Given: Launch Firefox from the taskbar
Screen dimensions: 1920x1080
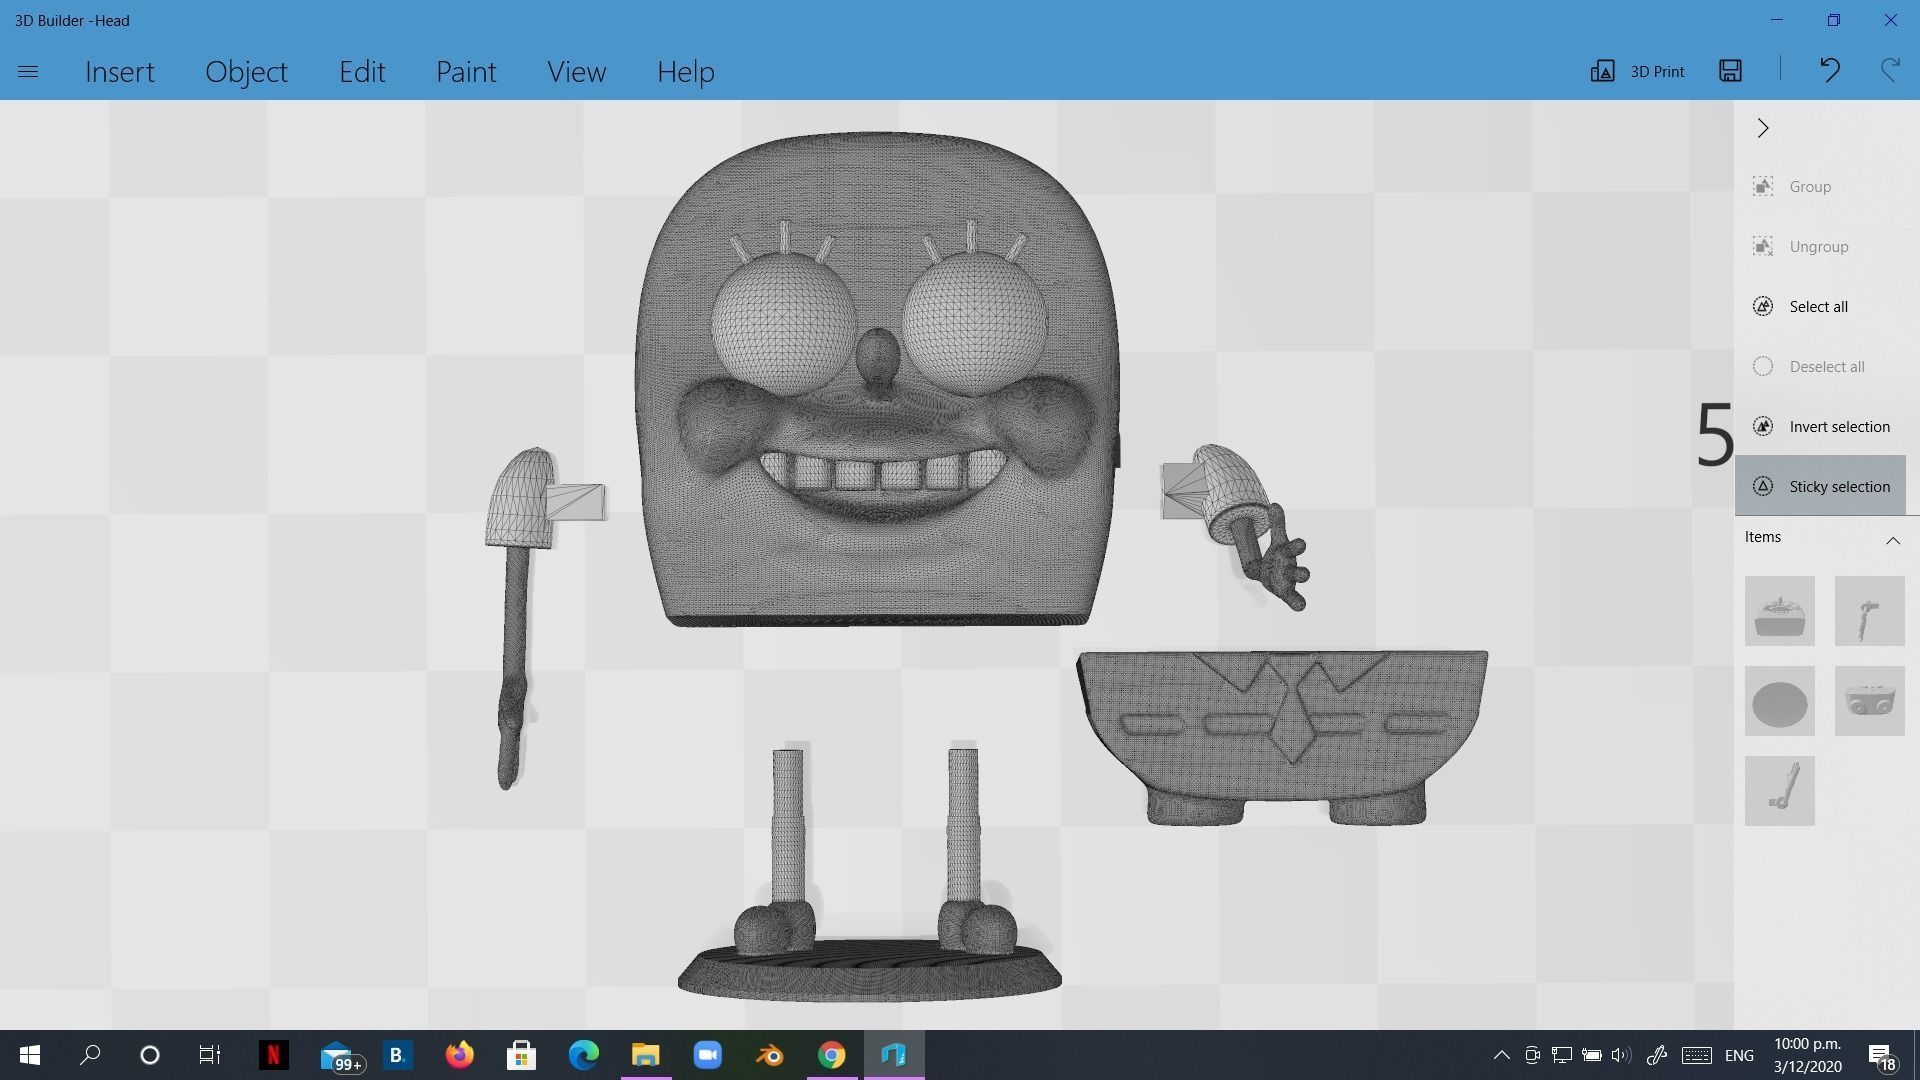Looking at the screenshot, I should tap(459, 1055).
